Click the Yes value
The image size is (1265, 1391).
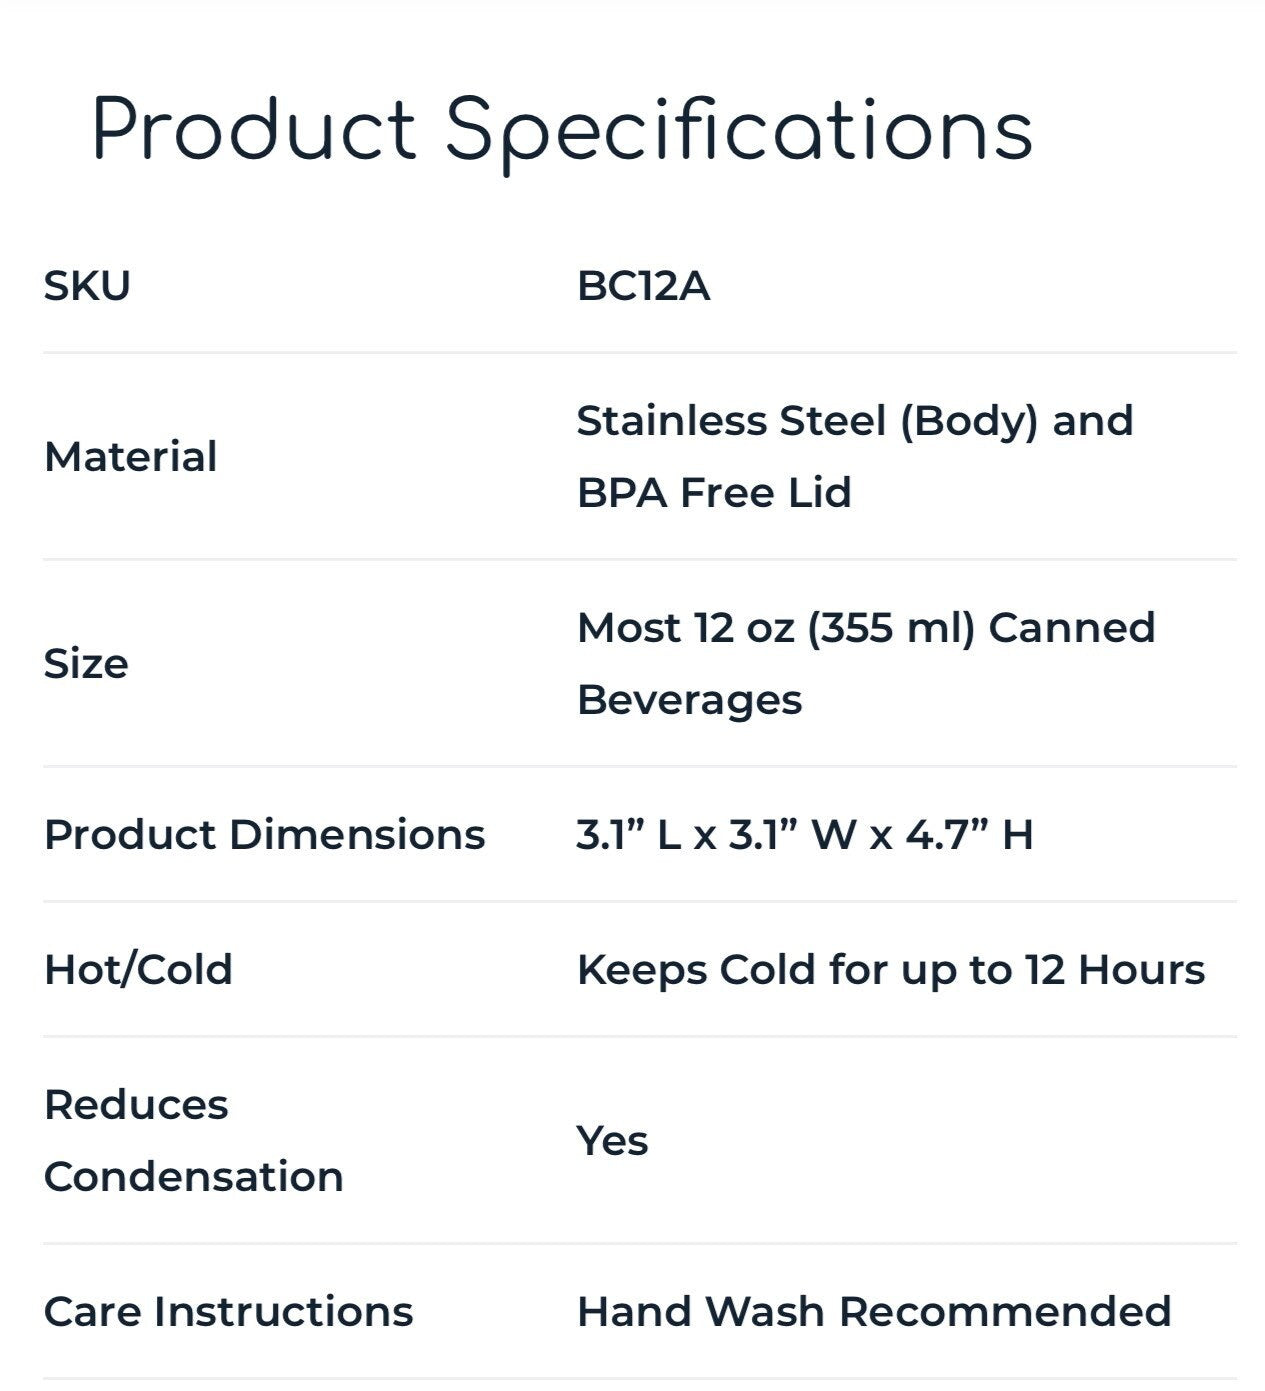(x=612, y=1141)
